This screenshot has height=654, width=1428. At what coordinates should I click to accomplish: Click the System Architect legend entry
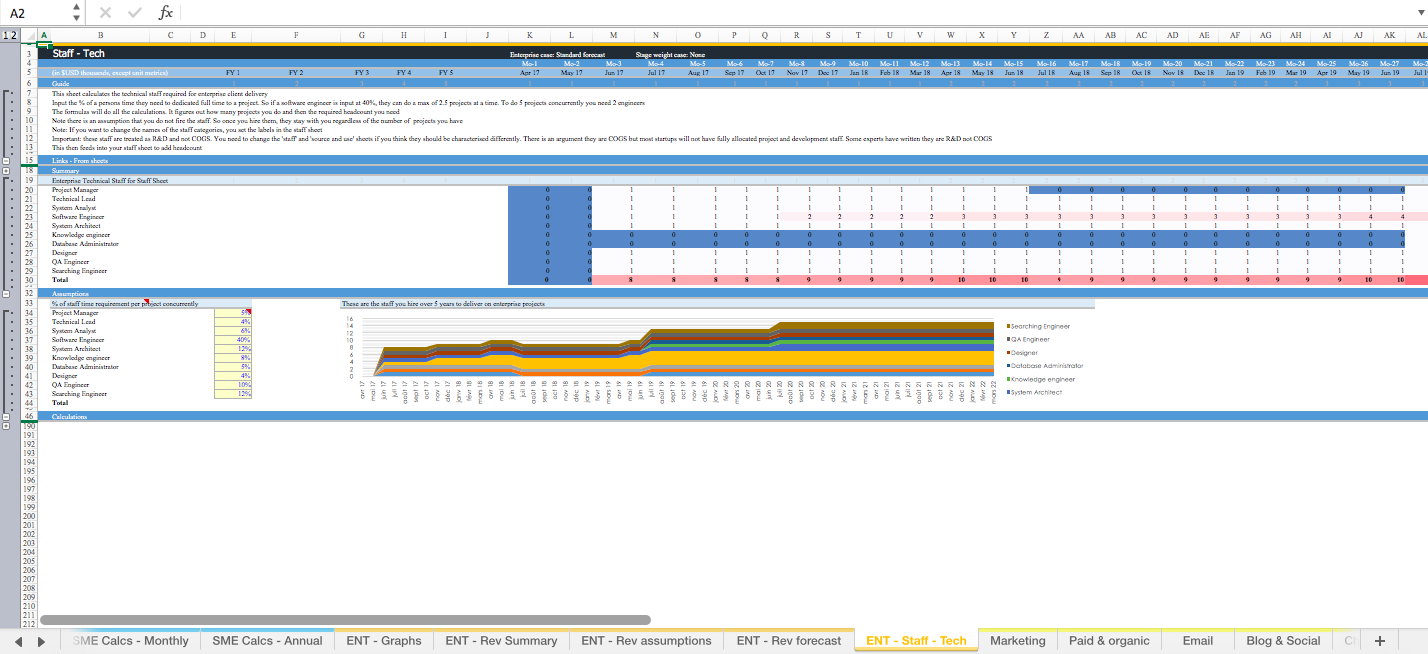pos(1036,392)
